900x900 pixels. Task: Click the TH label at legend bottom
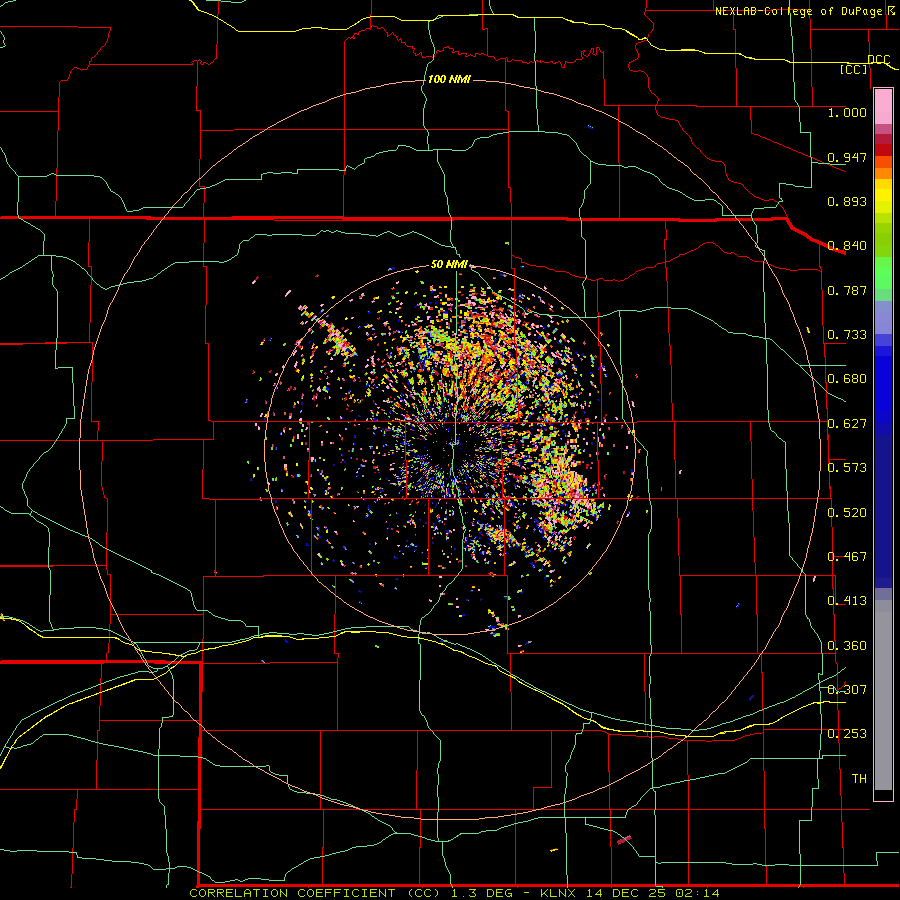point(859,779)
